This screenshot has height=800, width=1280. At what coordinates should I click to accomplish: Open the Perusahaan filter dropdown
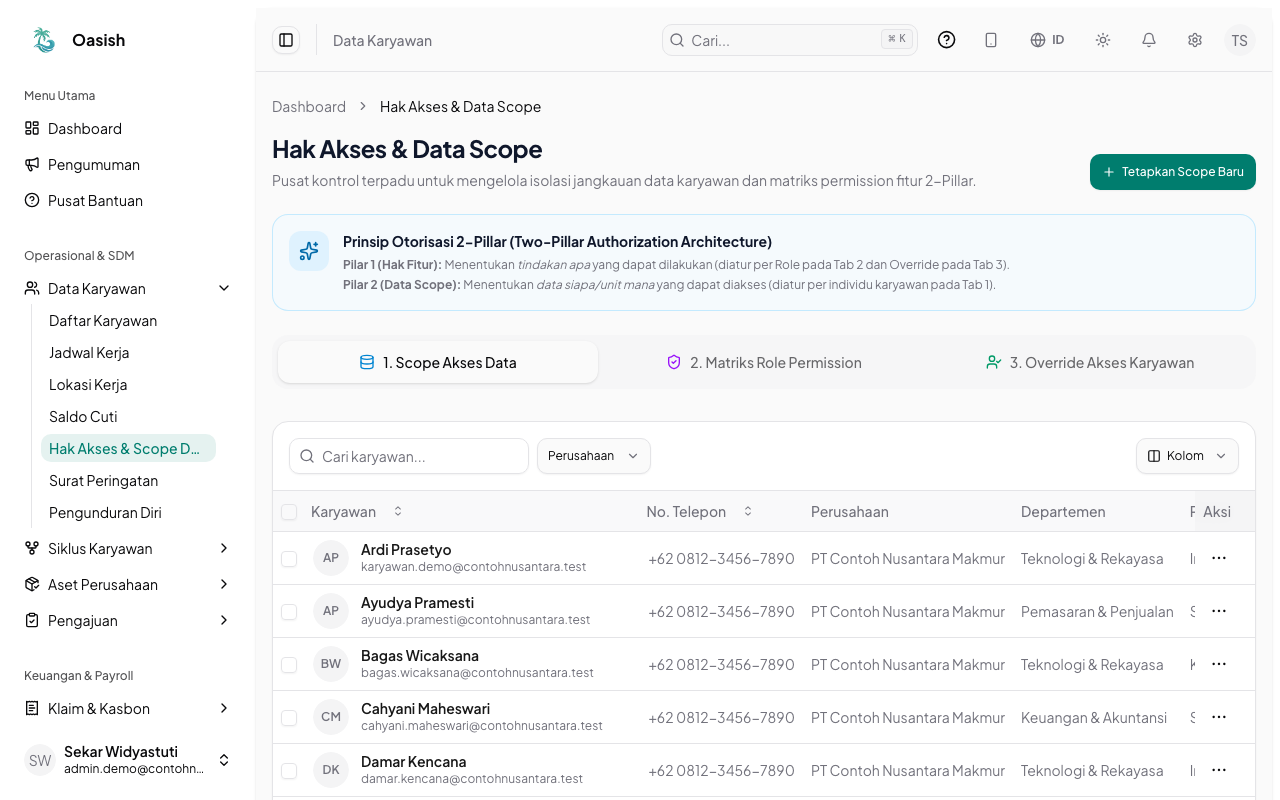(594, 456)
